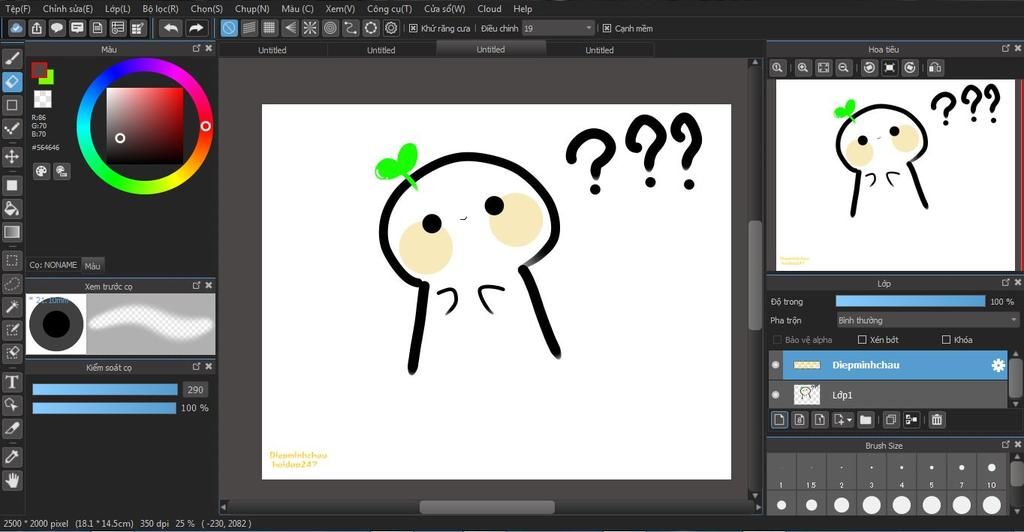The image size is (1024, 532).
Task: Switch to the Cọ: NONAME tab
Action: (x=53, y=265)
